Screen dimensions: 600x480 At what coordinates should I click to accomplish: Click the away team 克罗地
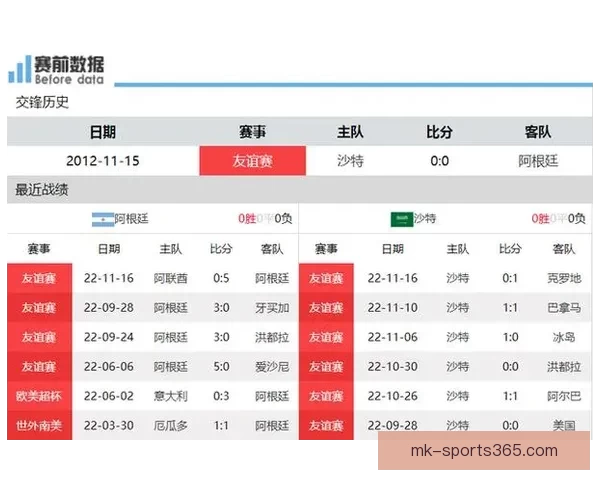click(x=564, y=278)
